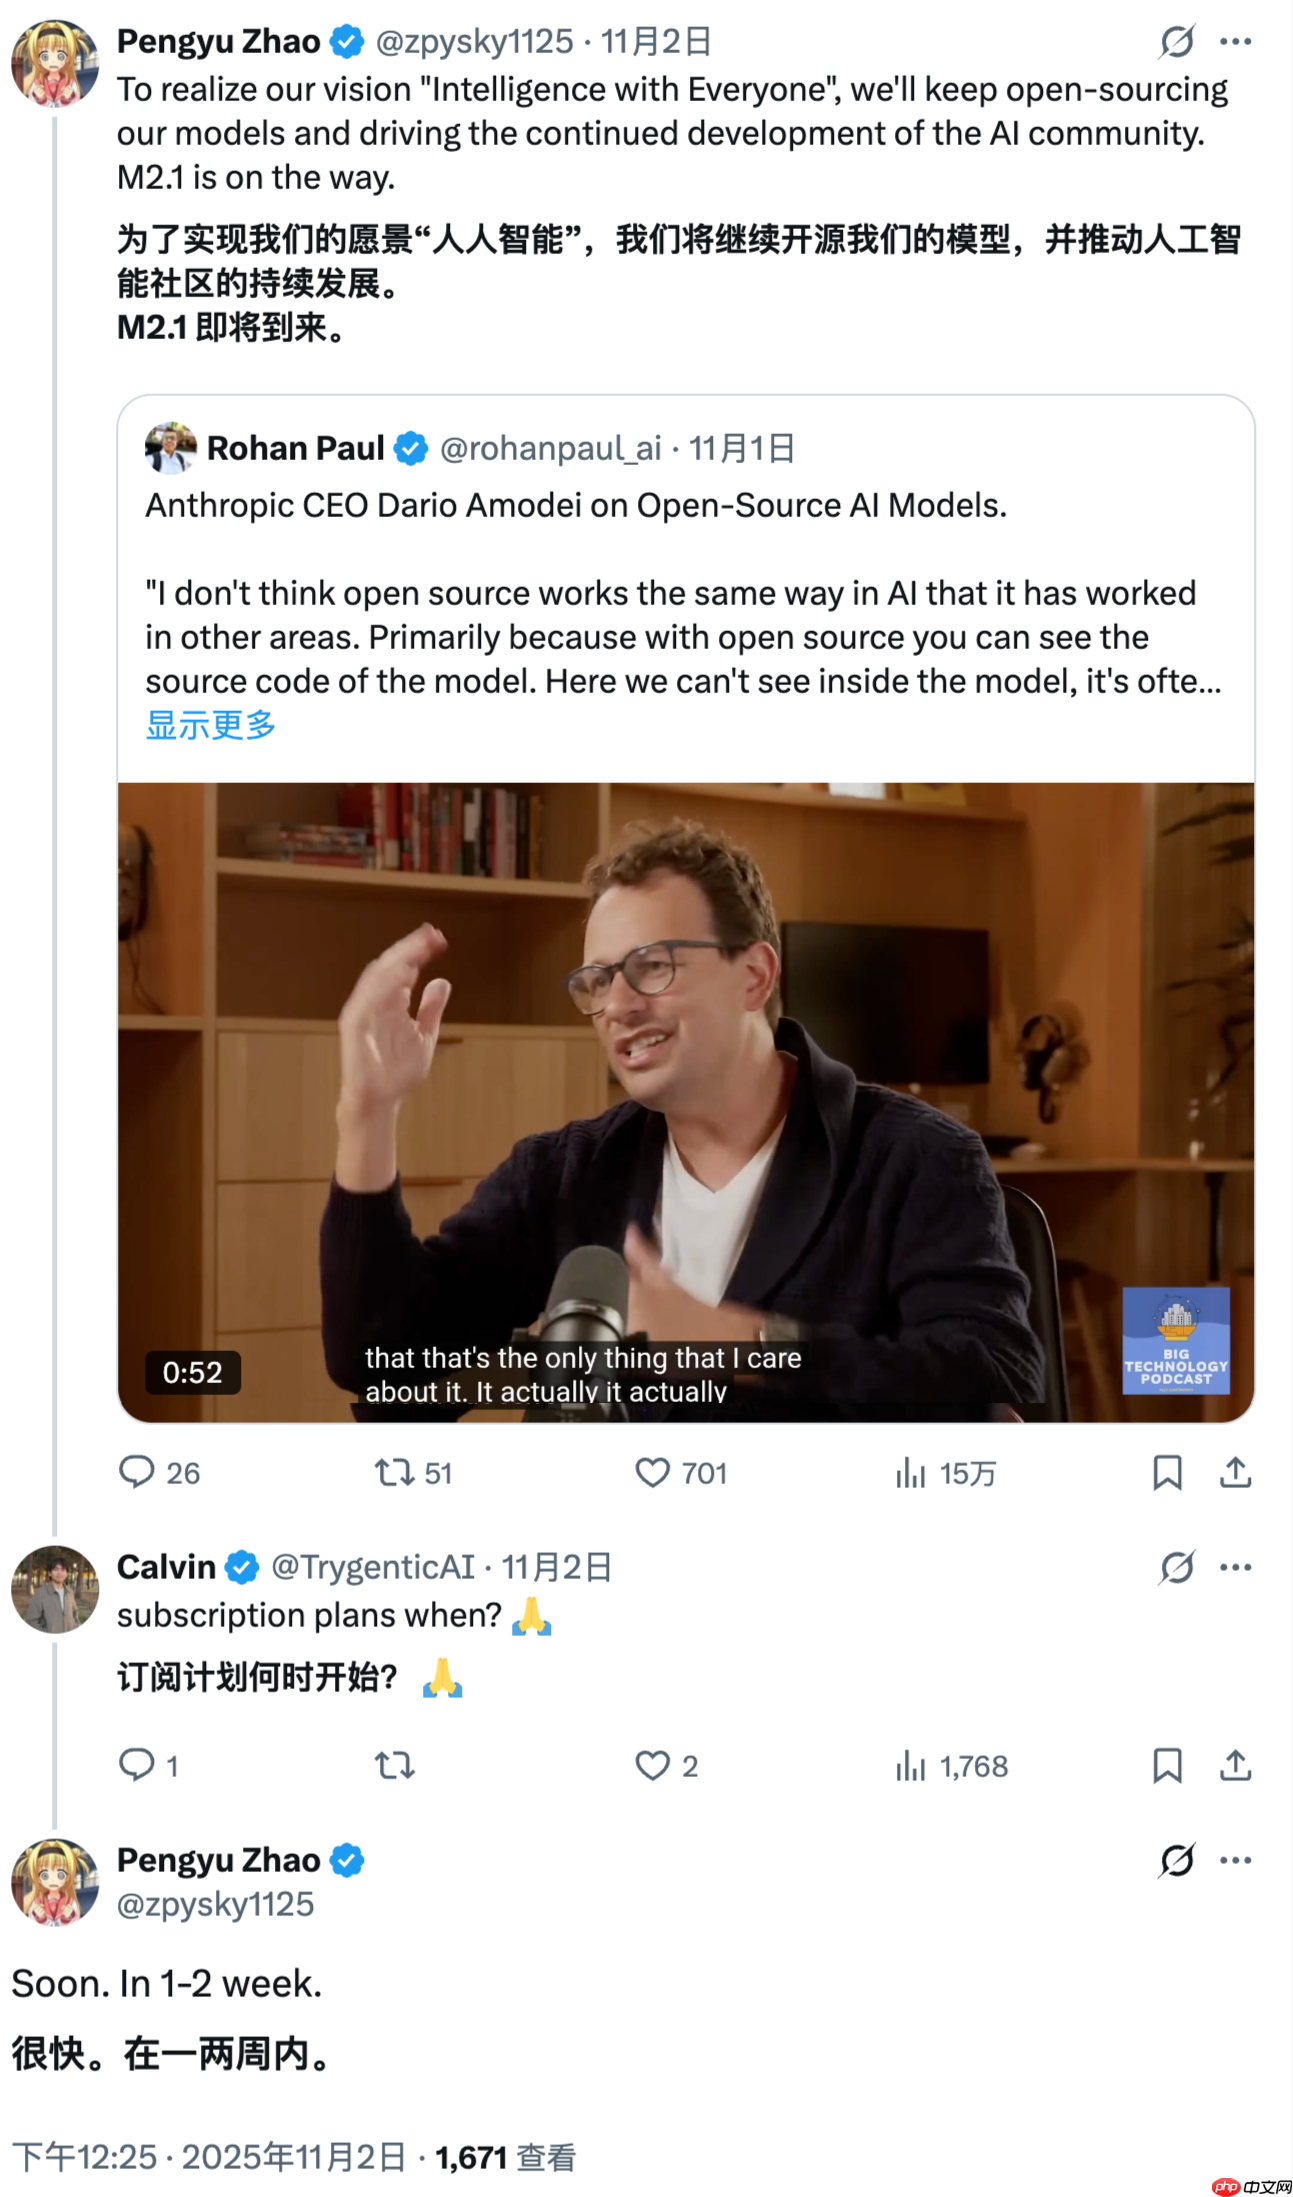
Task: Open more options on bottom reply
Action: (x=1236, y=1860)
